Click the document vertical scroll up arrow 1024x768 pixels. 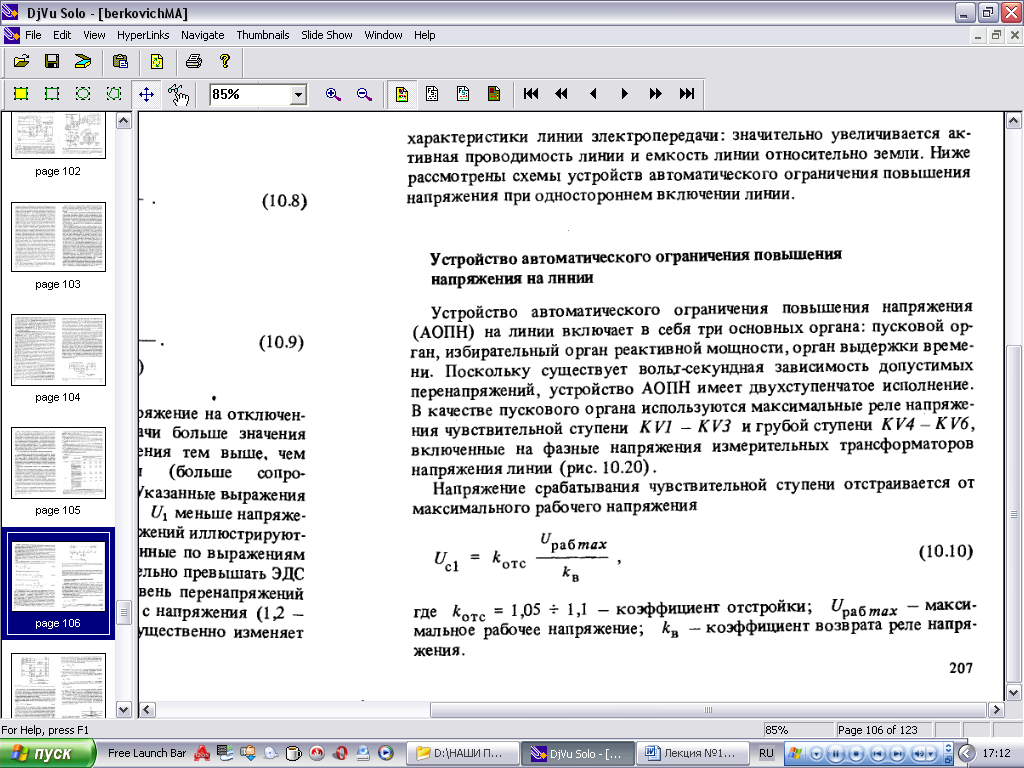pos(1014,121)
